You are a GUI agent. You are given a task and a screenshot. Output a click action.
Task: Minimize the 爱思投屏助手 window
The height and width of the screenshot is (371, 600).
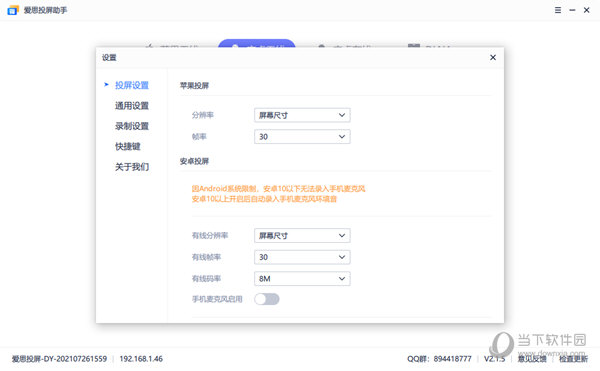(x=572, y=10)
